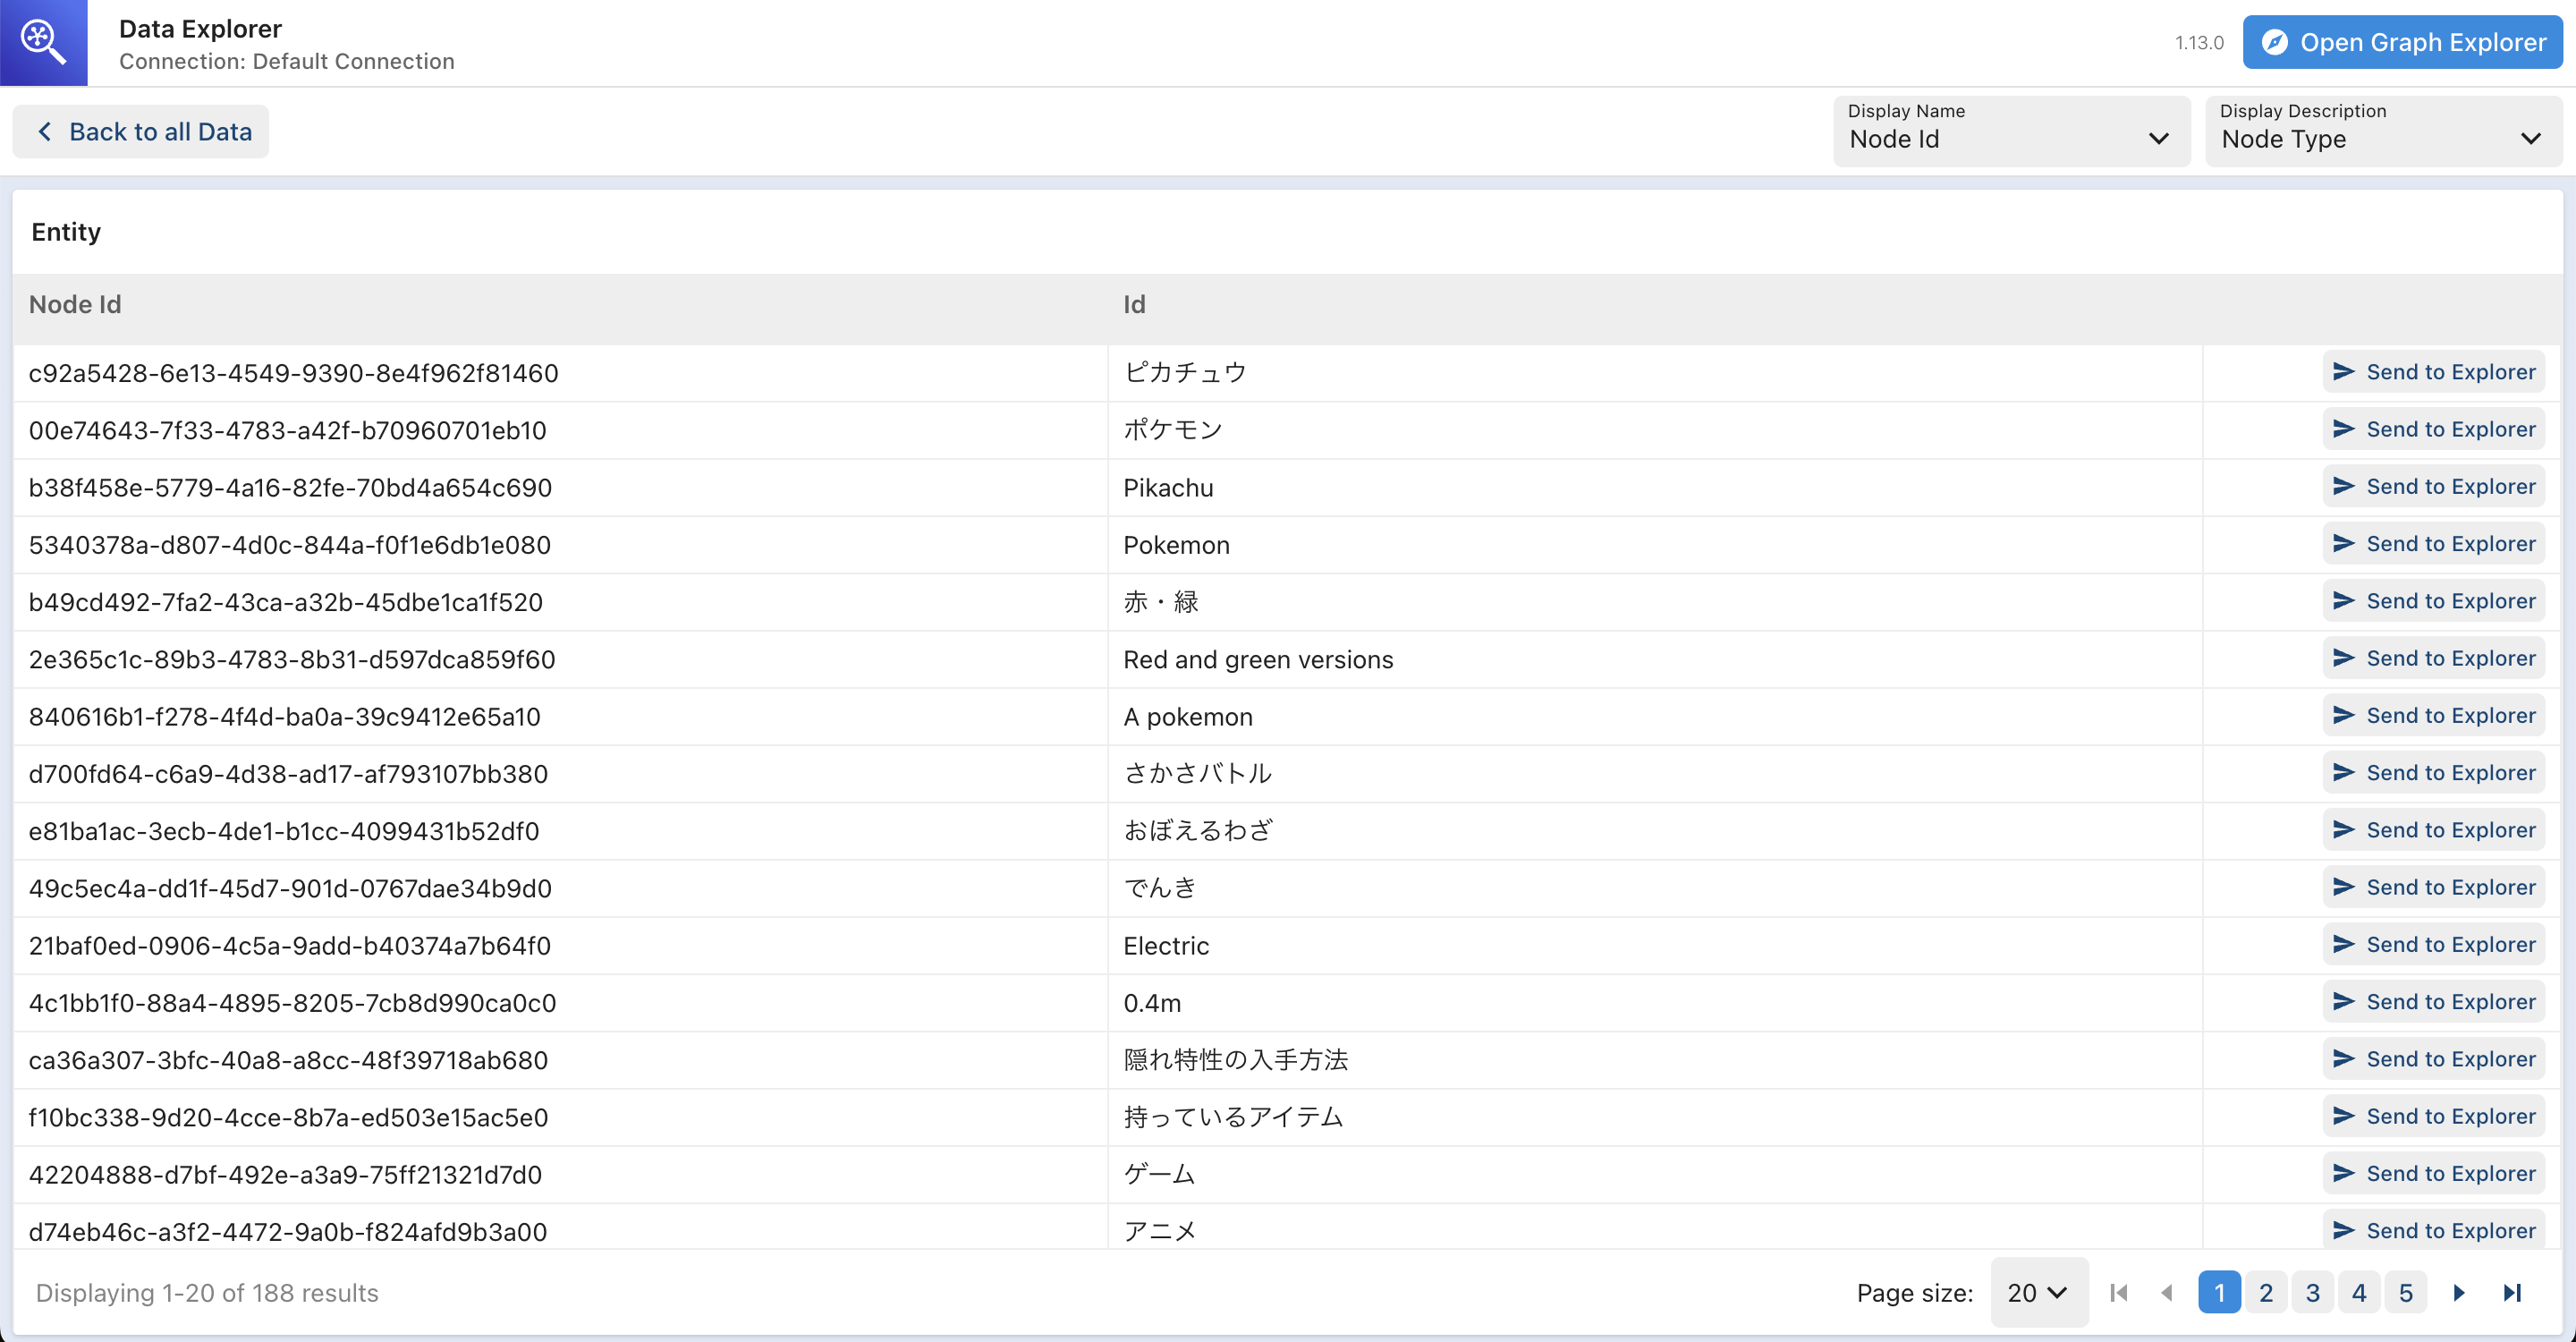The width and height of the screenshot is (2576, 1342).
Task: Click the Data Explorer magnifier logo icon
Action: pyautogui.click(x=43, y=42)
